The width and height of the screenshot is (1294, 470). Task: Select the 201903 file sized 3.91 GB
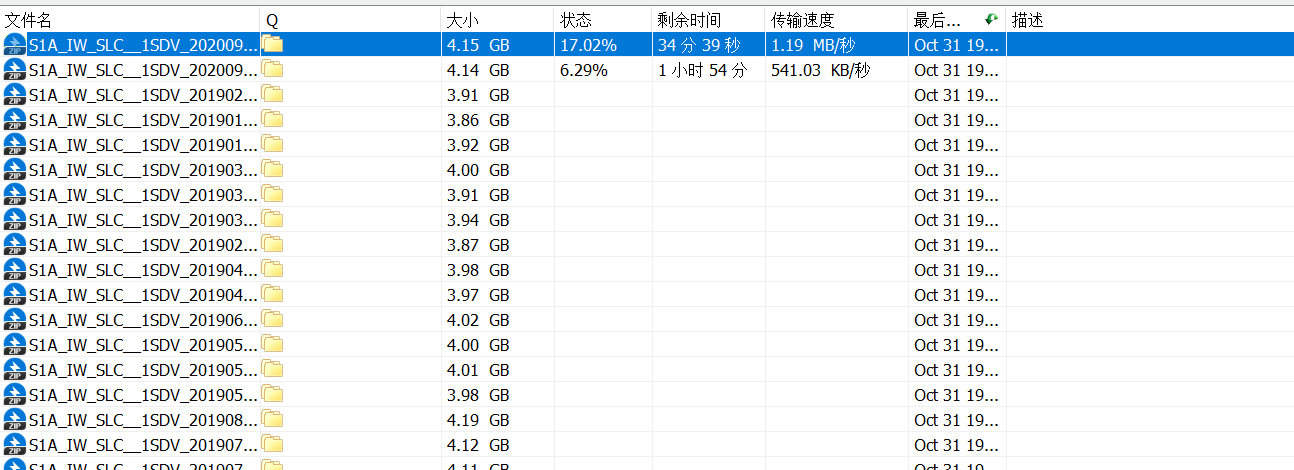[144, 194]
